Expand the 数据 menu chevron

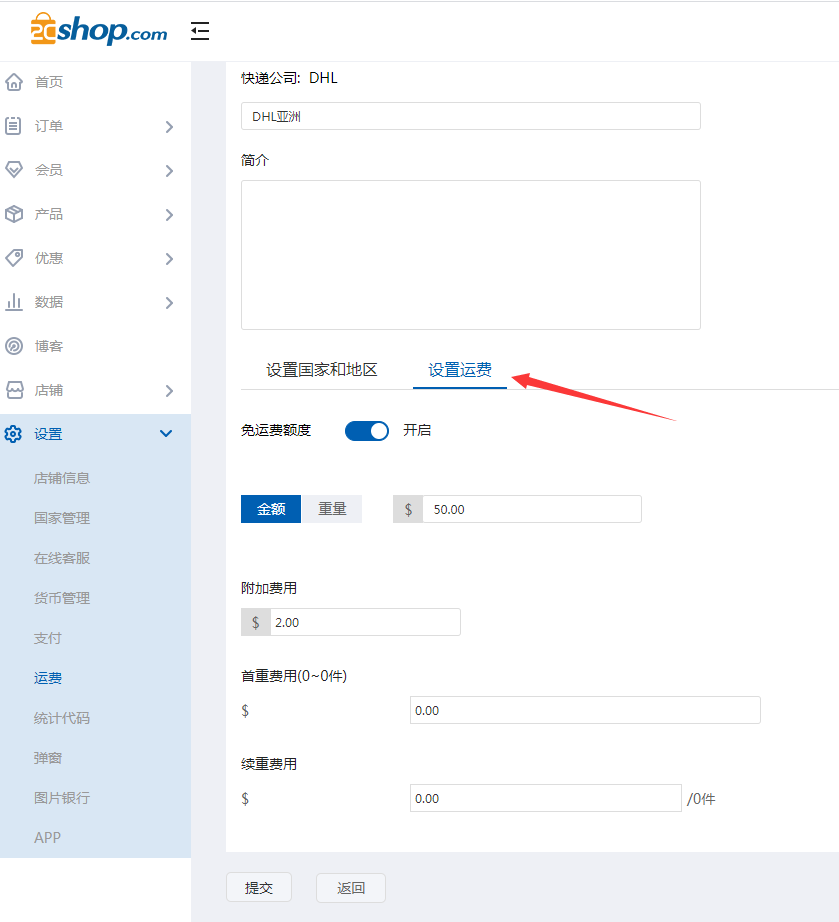169,303
